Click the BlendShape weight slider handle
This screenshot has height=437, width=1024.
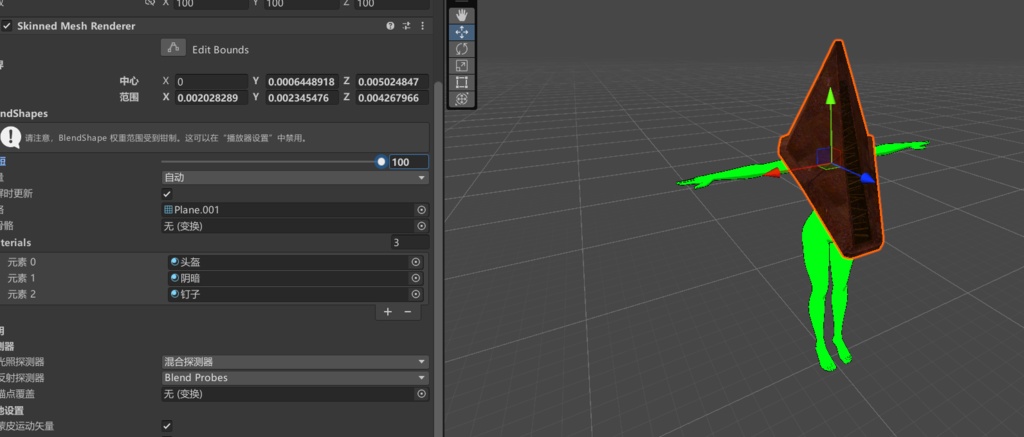pos(381,161)
